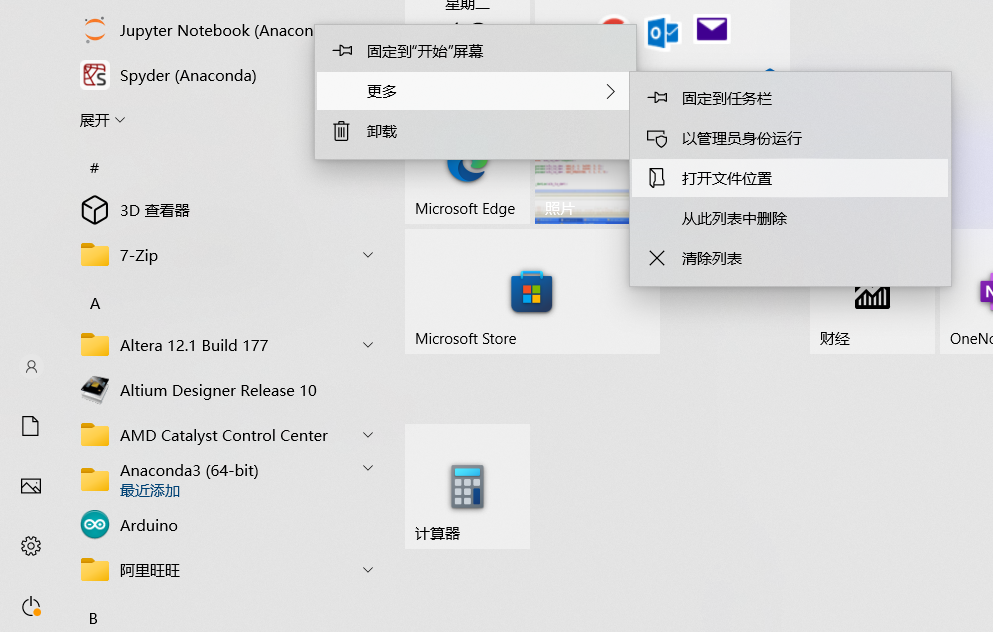Select 卸载 to uninstall
This screenshot has width=993, height=632.
click(x=472, y=131)
